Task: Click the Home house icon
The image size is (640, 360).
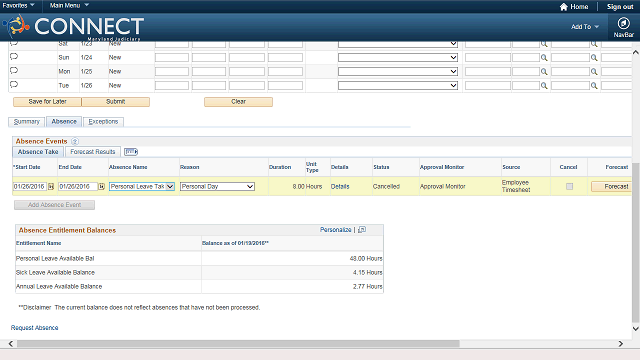Action: point(564,7)
